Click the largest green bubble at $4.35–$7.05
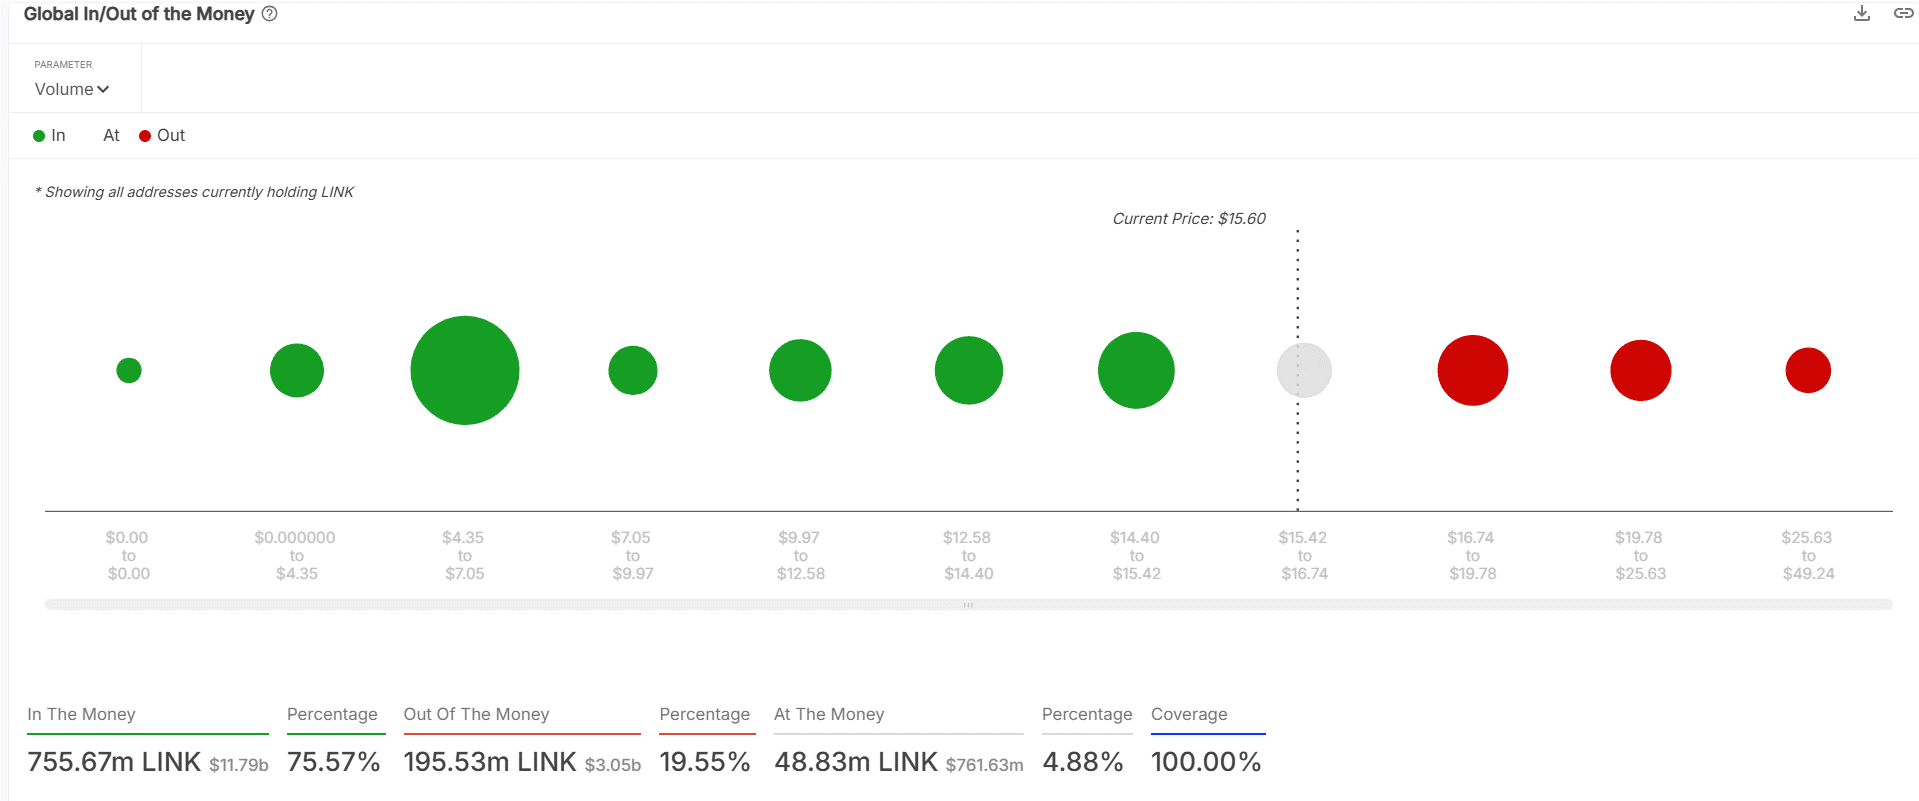This screenshot has width=1919, height=801. point(465,370)
